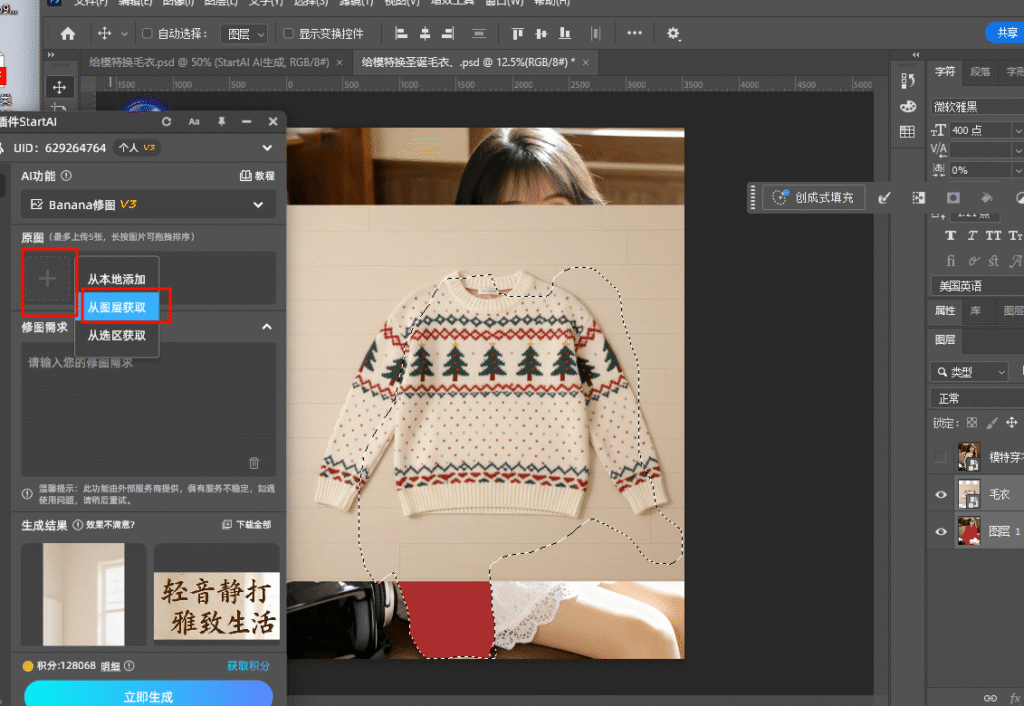Click the refresh icon in StartAI panel
Screen dimensions: 1024x706
tap(167, 121)
